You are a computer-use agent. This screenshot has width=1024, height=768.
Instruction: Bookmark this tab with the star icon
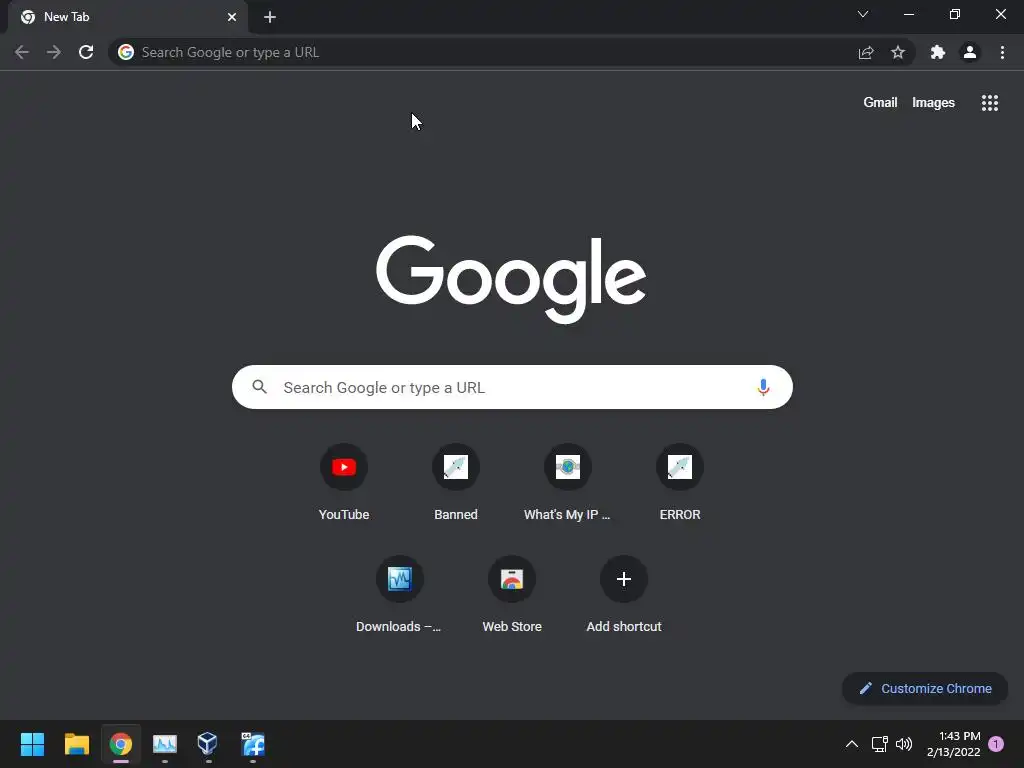pyautogui.click(x=898, y=52)
